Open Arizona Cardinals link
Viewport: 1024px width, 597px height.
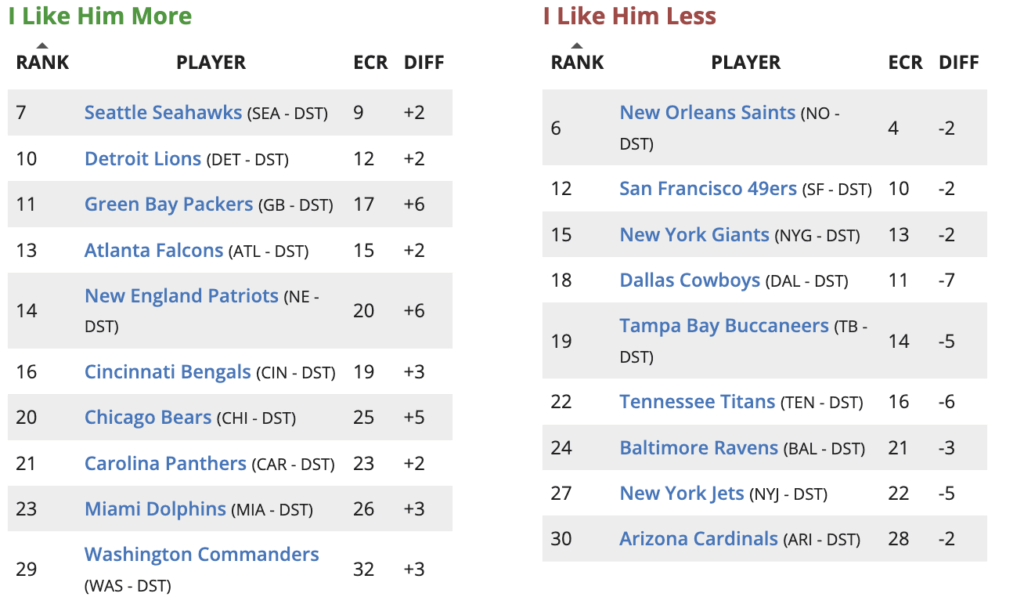pos(698,539)
